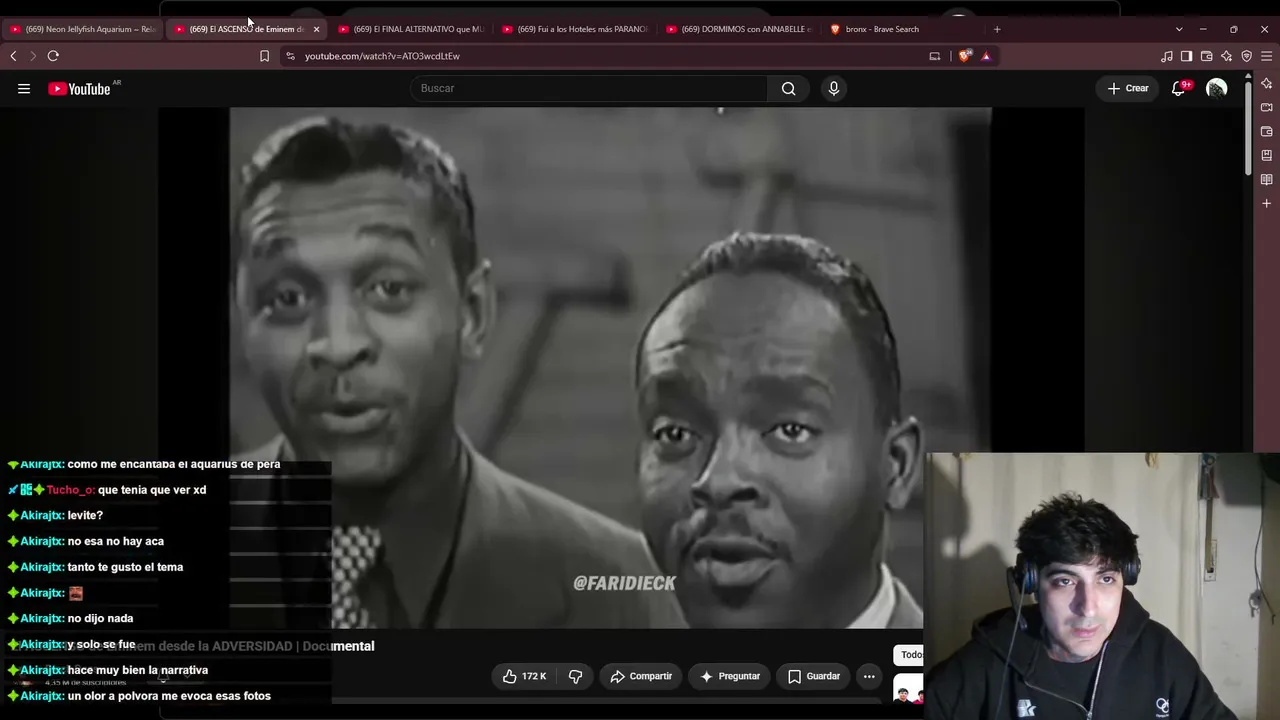
Task: Click the YouTube search magnifier button
Action: point(788,89)
